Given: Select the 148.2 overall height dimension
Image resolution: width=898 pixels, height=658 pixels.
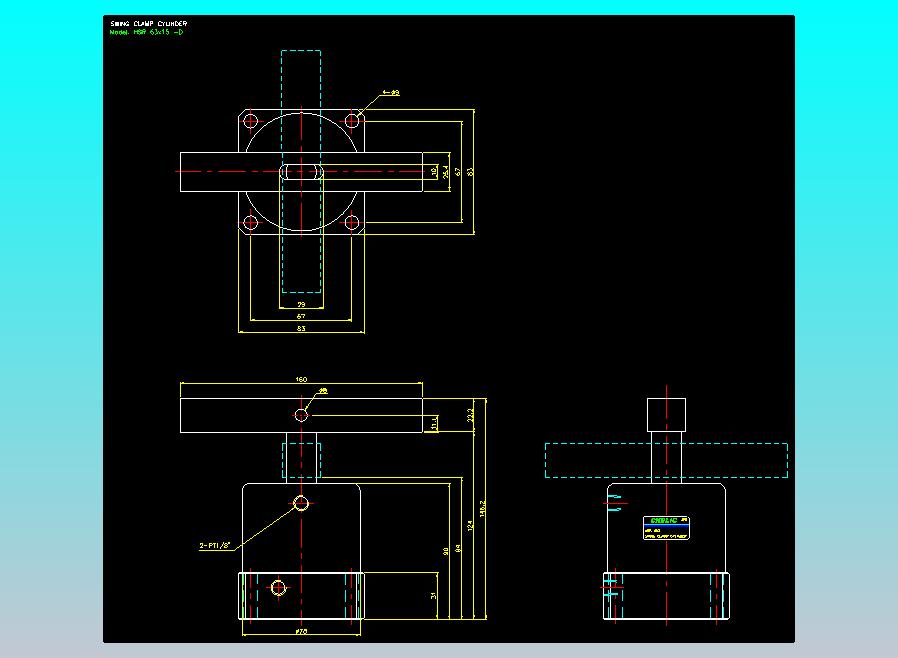Looking at the screenshot, I should (482, 510).
